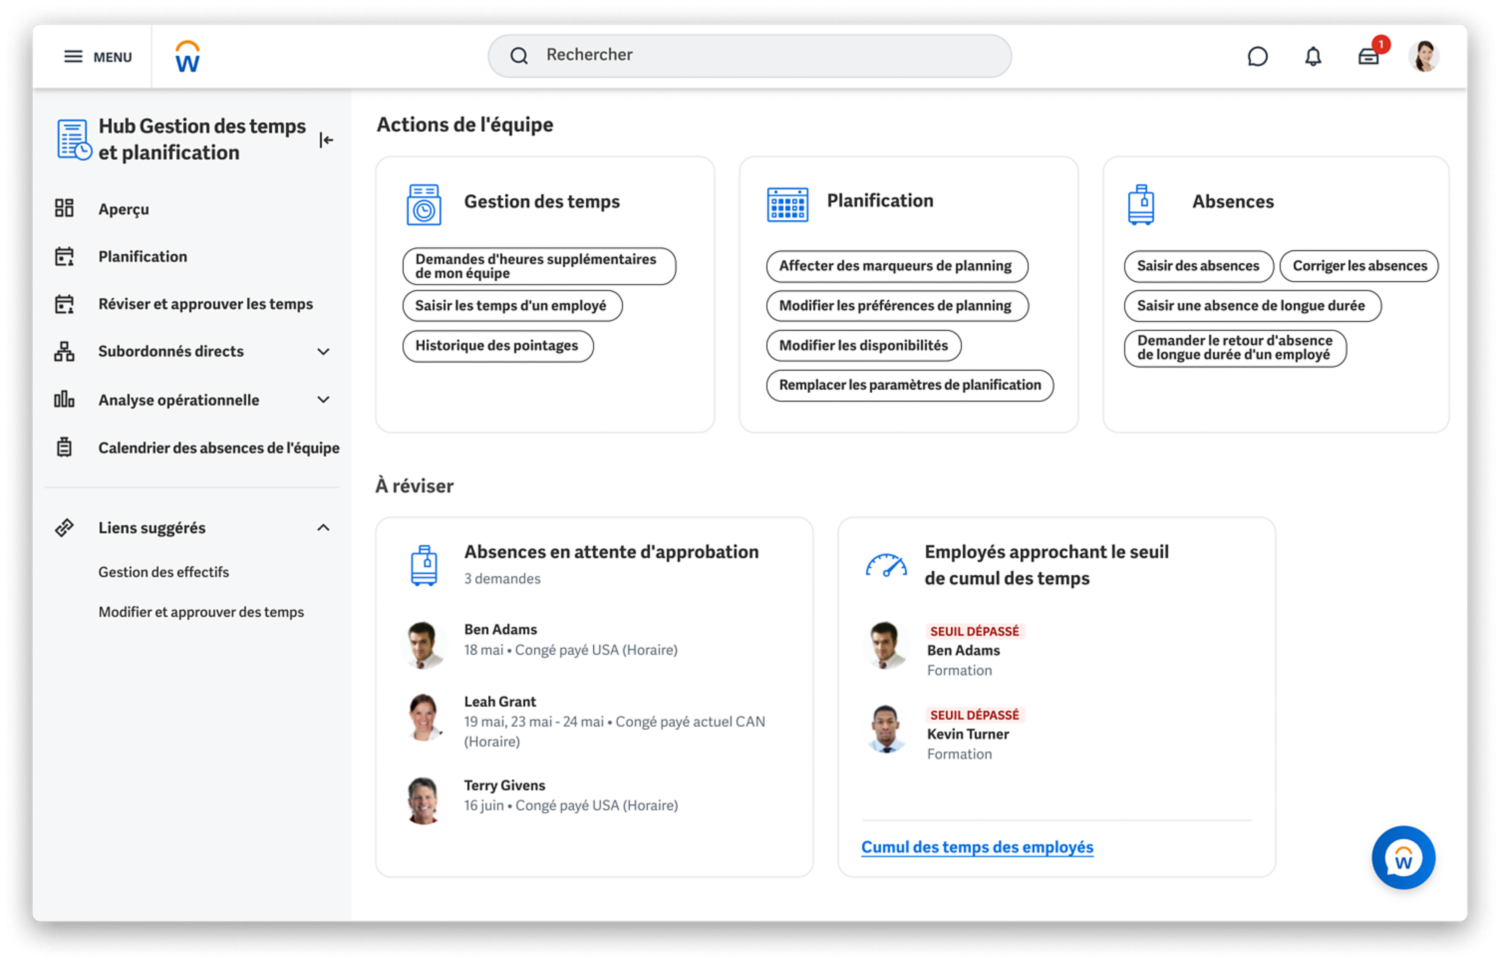Click the '3 demandes' count text
Image resolution: width=1500 pixels, height=962 pixels.
pos(502,579)
